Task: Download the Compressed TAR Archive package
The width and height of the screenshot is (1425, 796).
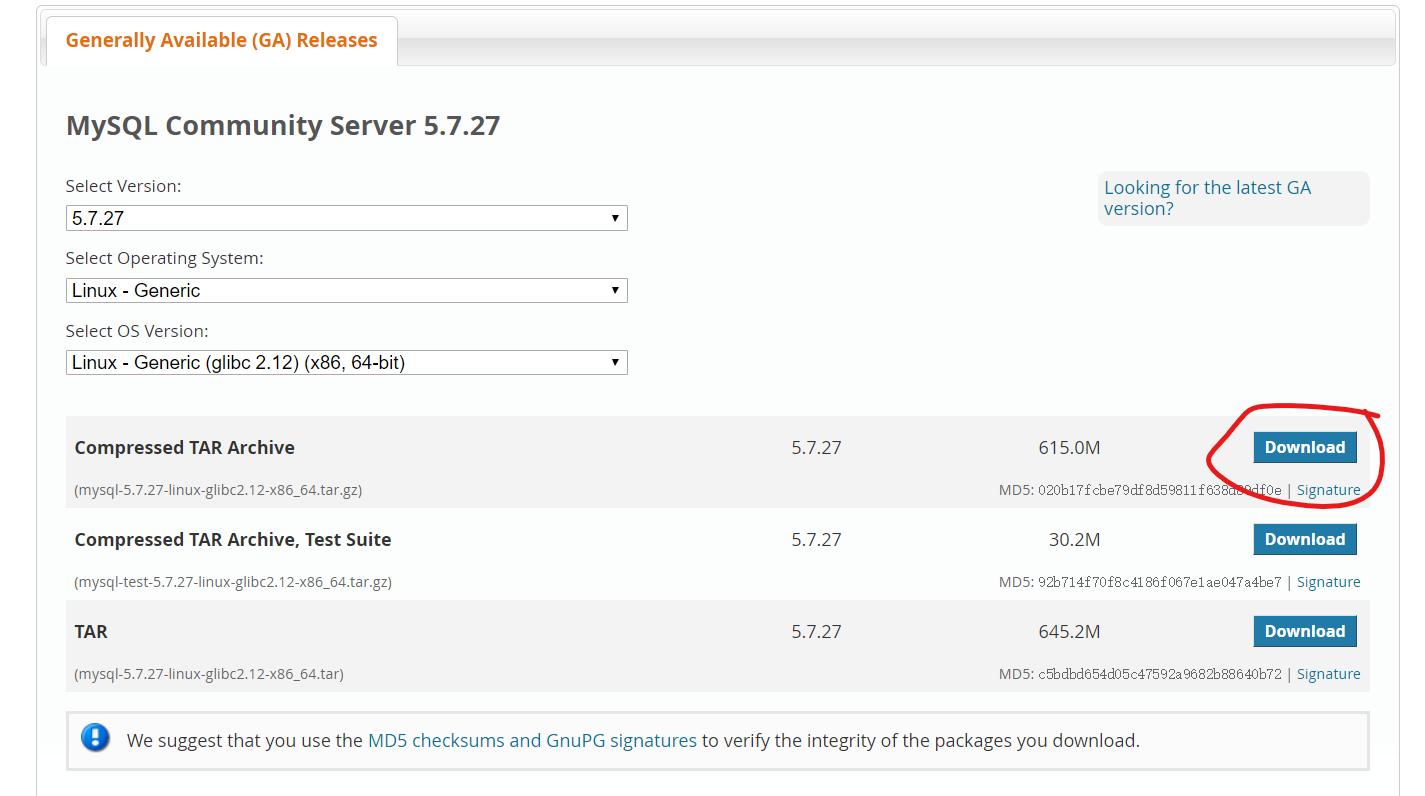Action: click(1304, 448)
